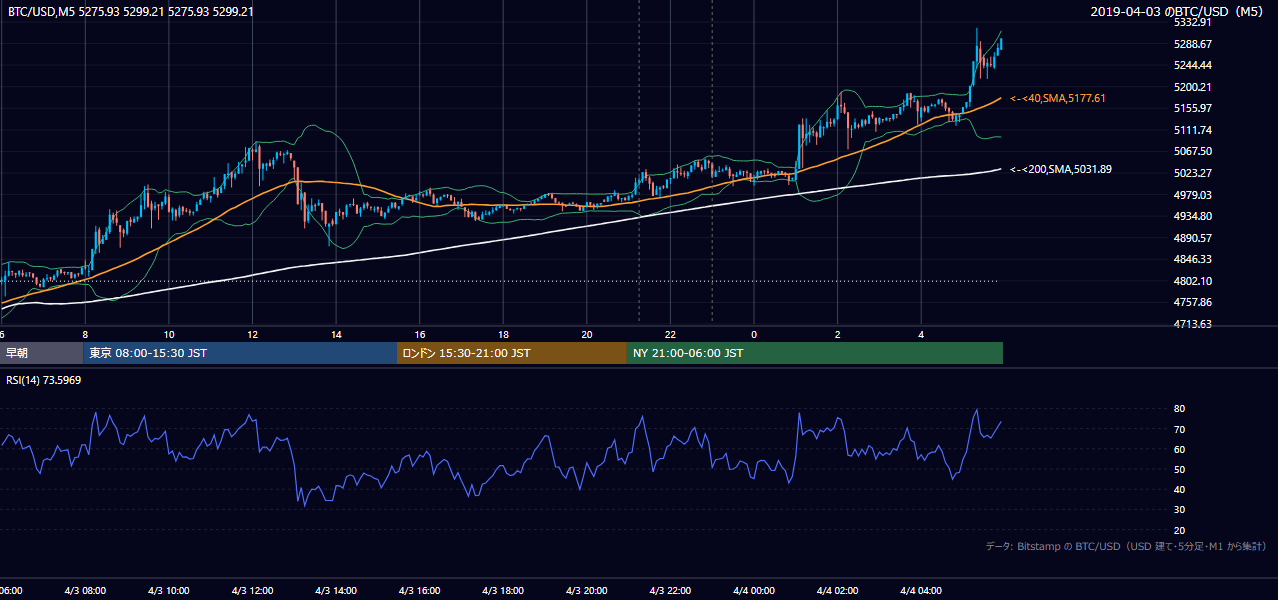Click hour label 22 under price chart

pyautogui.click(x=670, y=334)
